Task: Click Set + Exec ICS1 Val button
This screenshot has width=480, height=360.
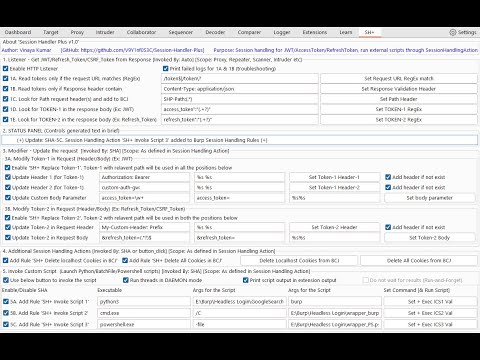Action: pos(430,302)
